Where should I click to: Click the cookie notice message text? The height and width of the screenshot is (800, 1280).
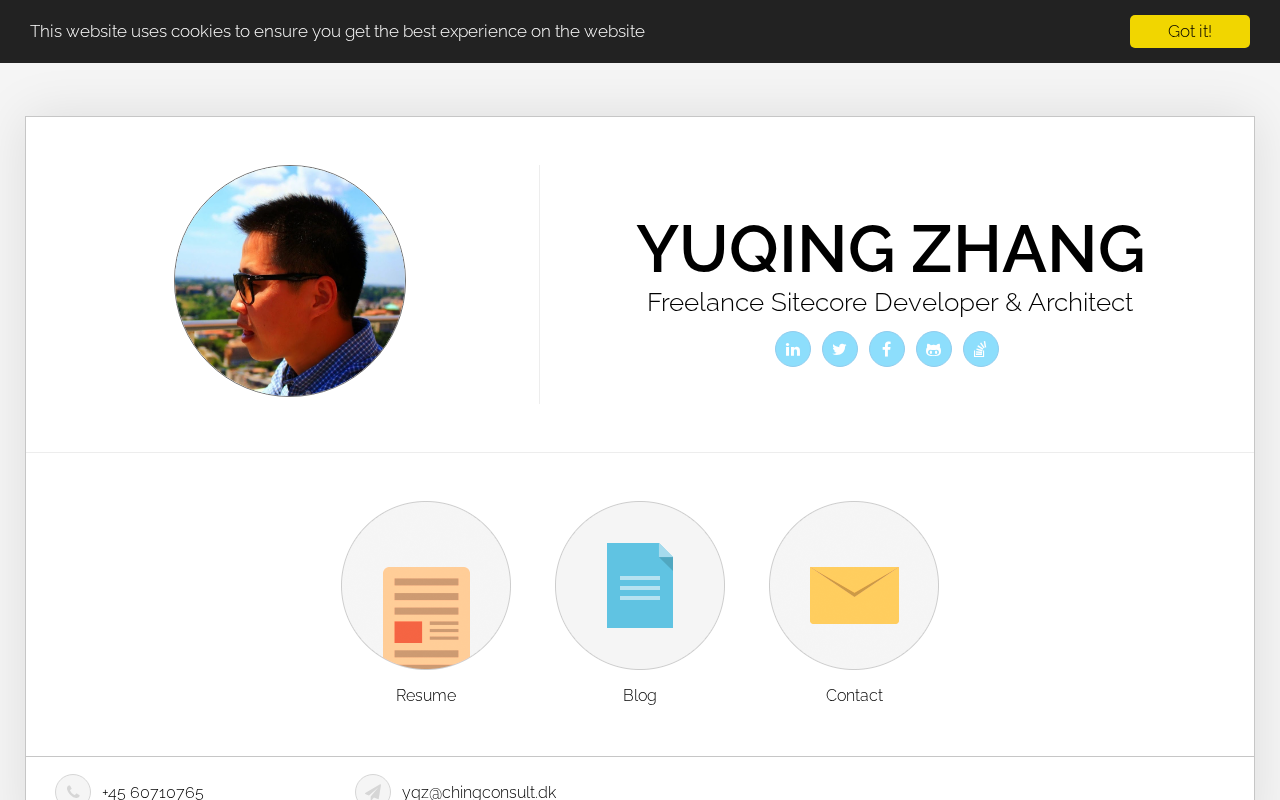coord(337,31)
